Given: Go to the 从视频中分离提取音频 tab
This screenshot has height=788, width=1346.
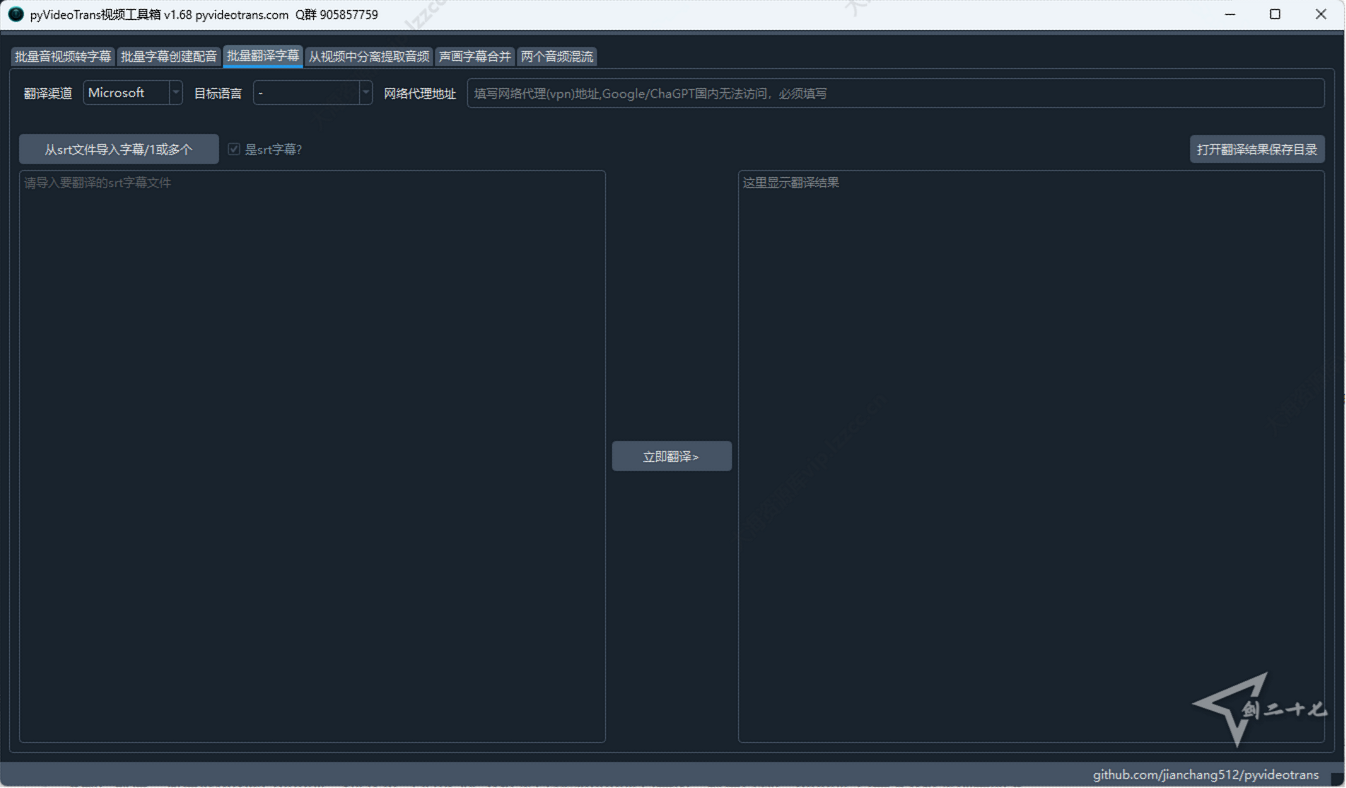Looking at the screenshot, I should 369,57.
